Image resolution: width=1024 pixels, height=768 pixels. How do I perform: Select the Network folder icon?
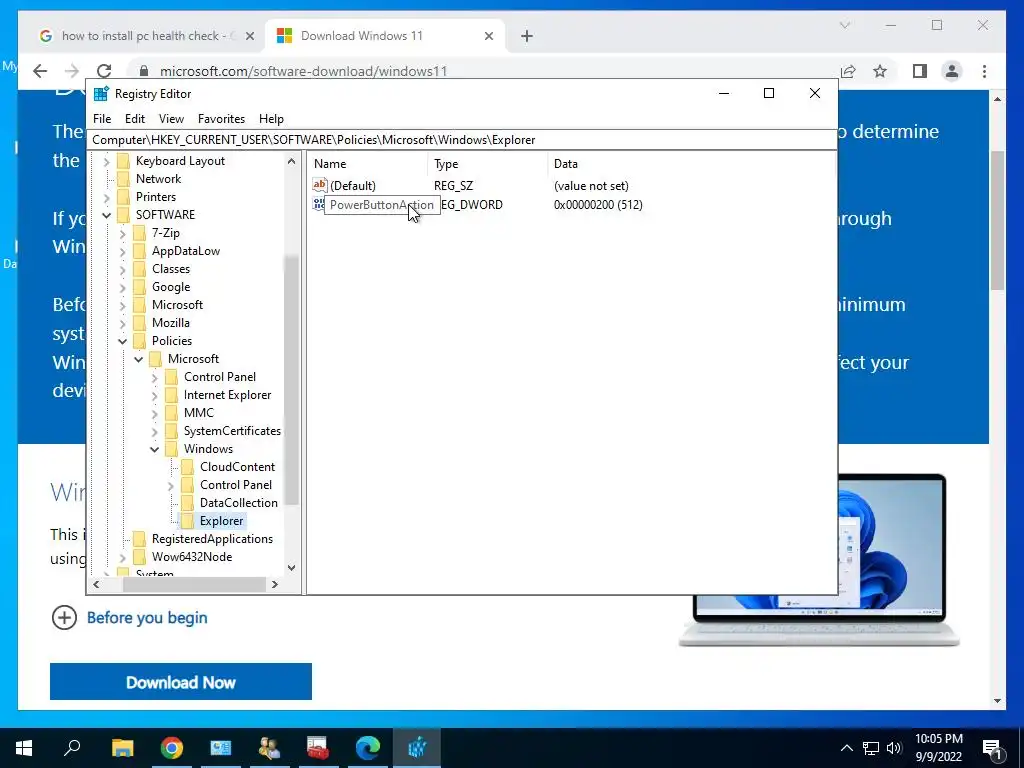pos(123,179)
